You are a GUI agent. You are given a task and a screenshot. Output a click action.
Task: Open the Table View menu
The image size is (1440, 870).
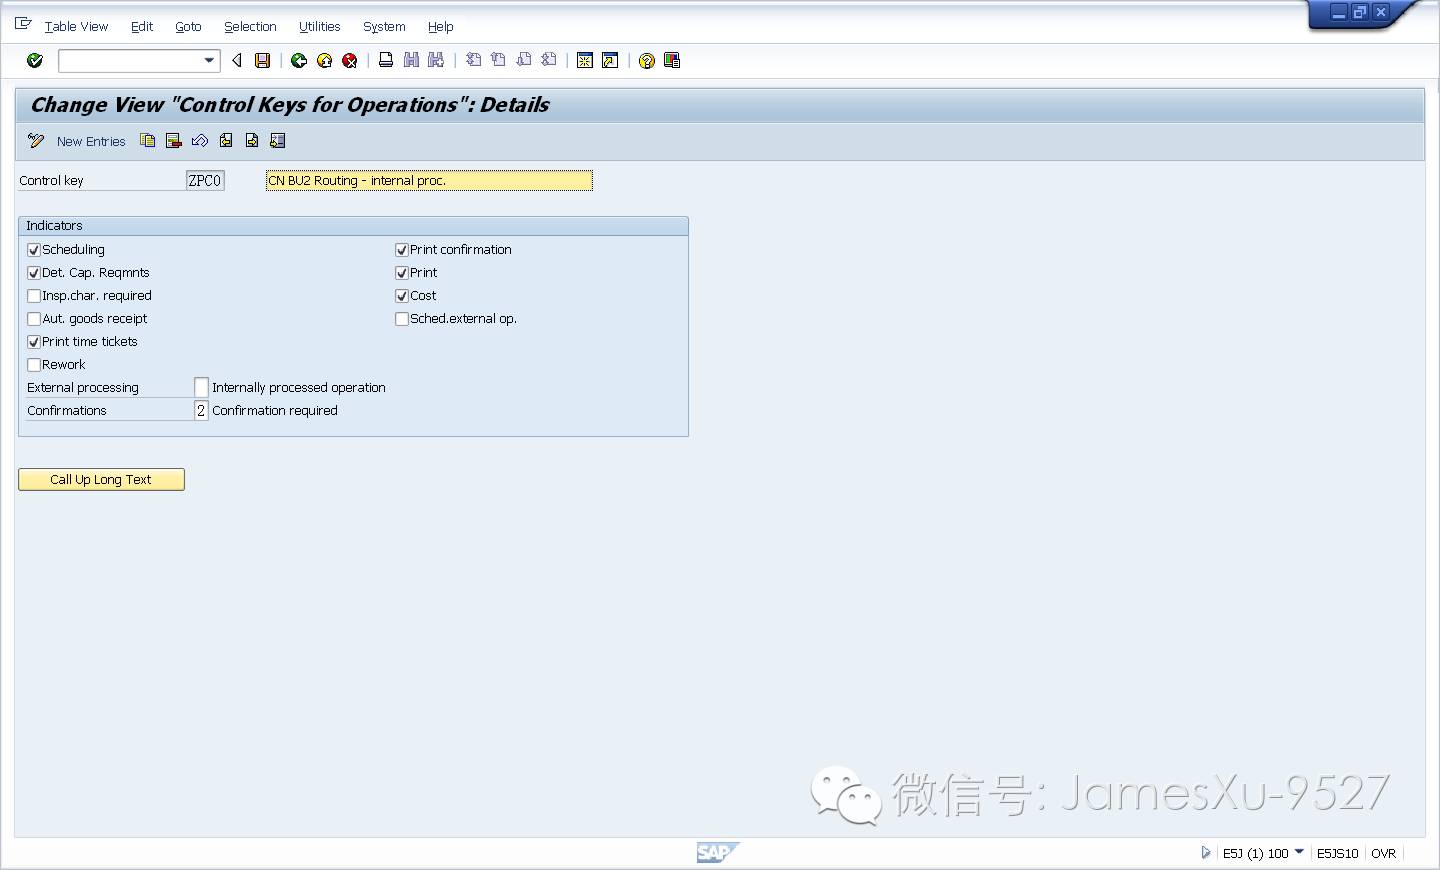point(76,27)
